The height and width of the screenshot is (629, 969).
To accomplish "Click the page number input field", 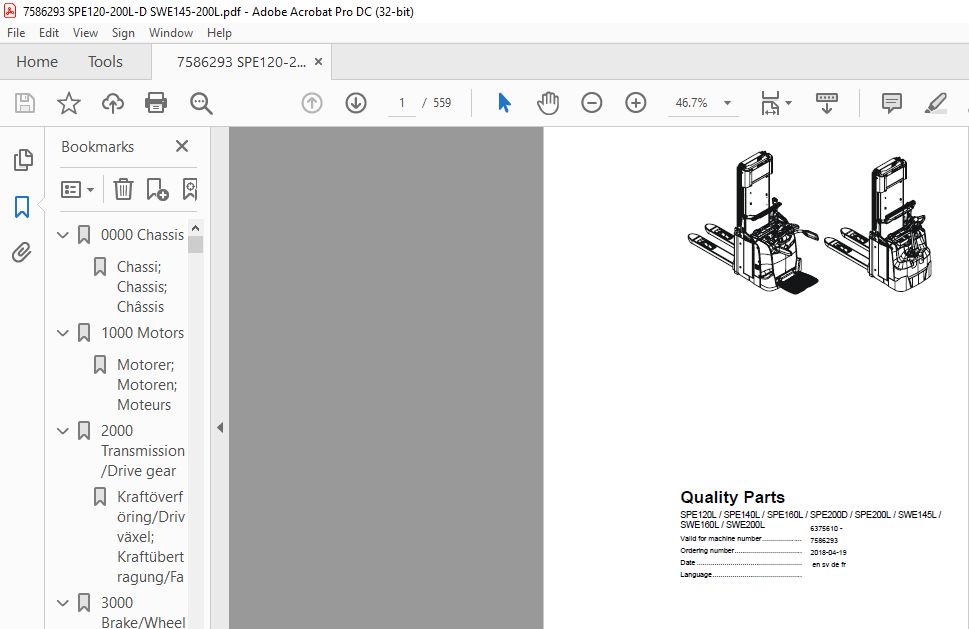I will click(402, 103).
